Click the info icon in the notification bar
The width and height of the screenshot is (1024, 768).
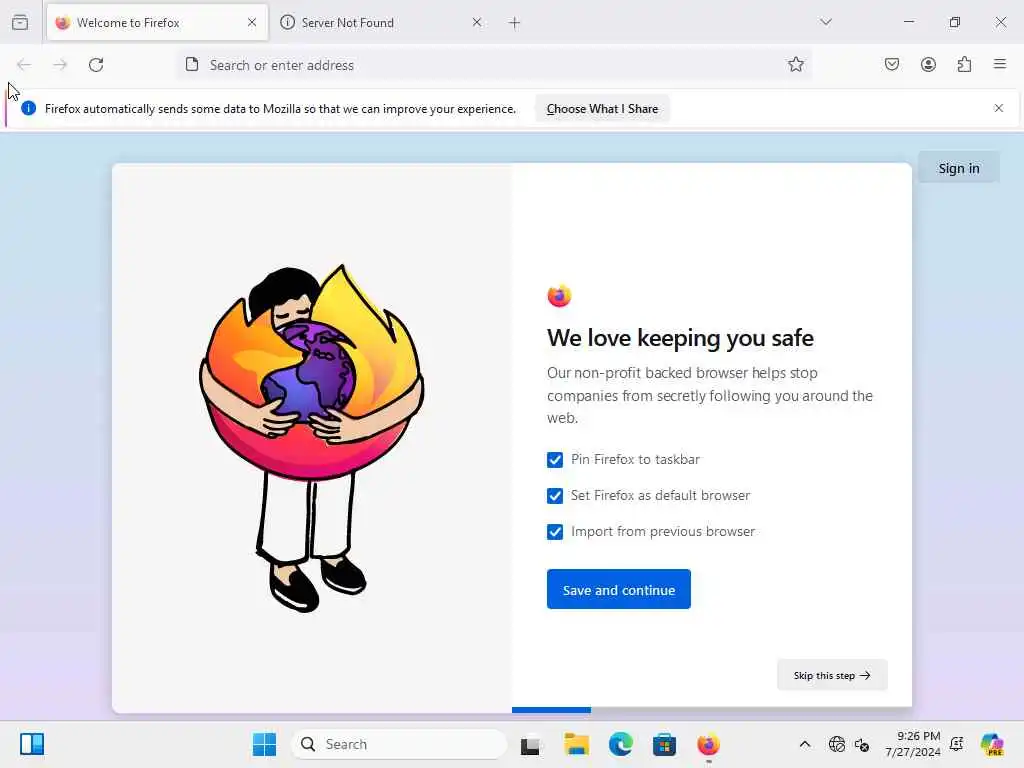[29, 108]
